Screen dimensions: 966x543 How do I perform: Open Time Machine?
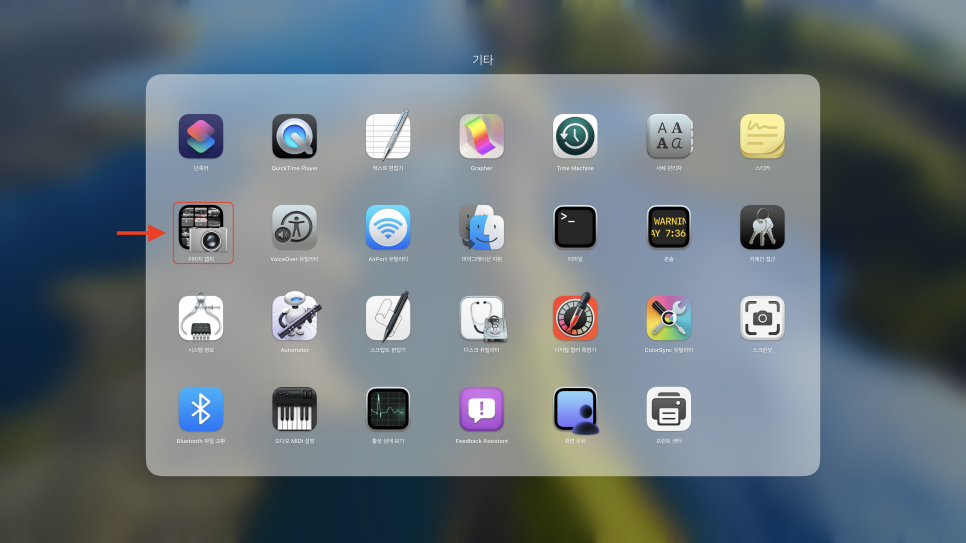pos(575,136)
